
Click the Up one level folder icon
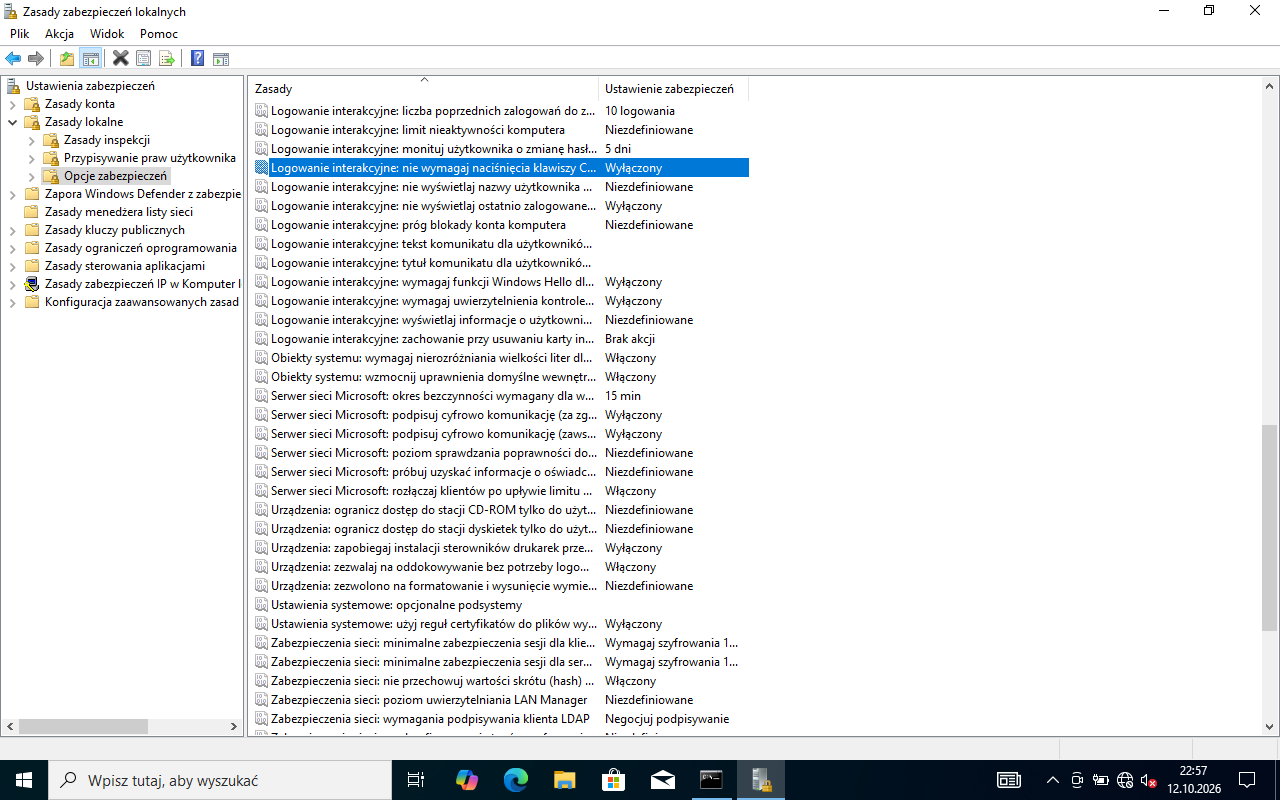point(67,58)
